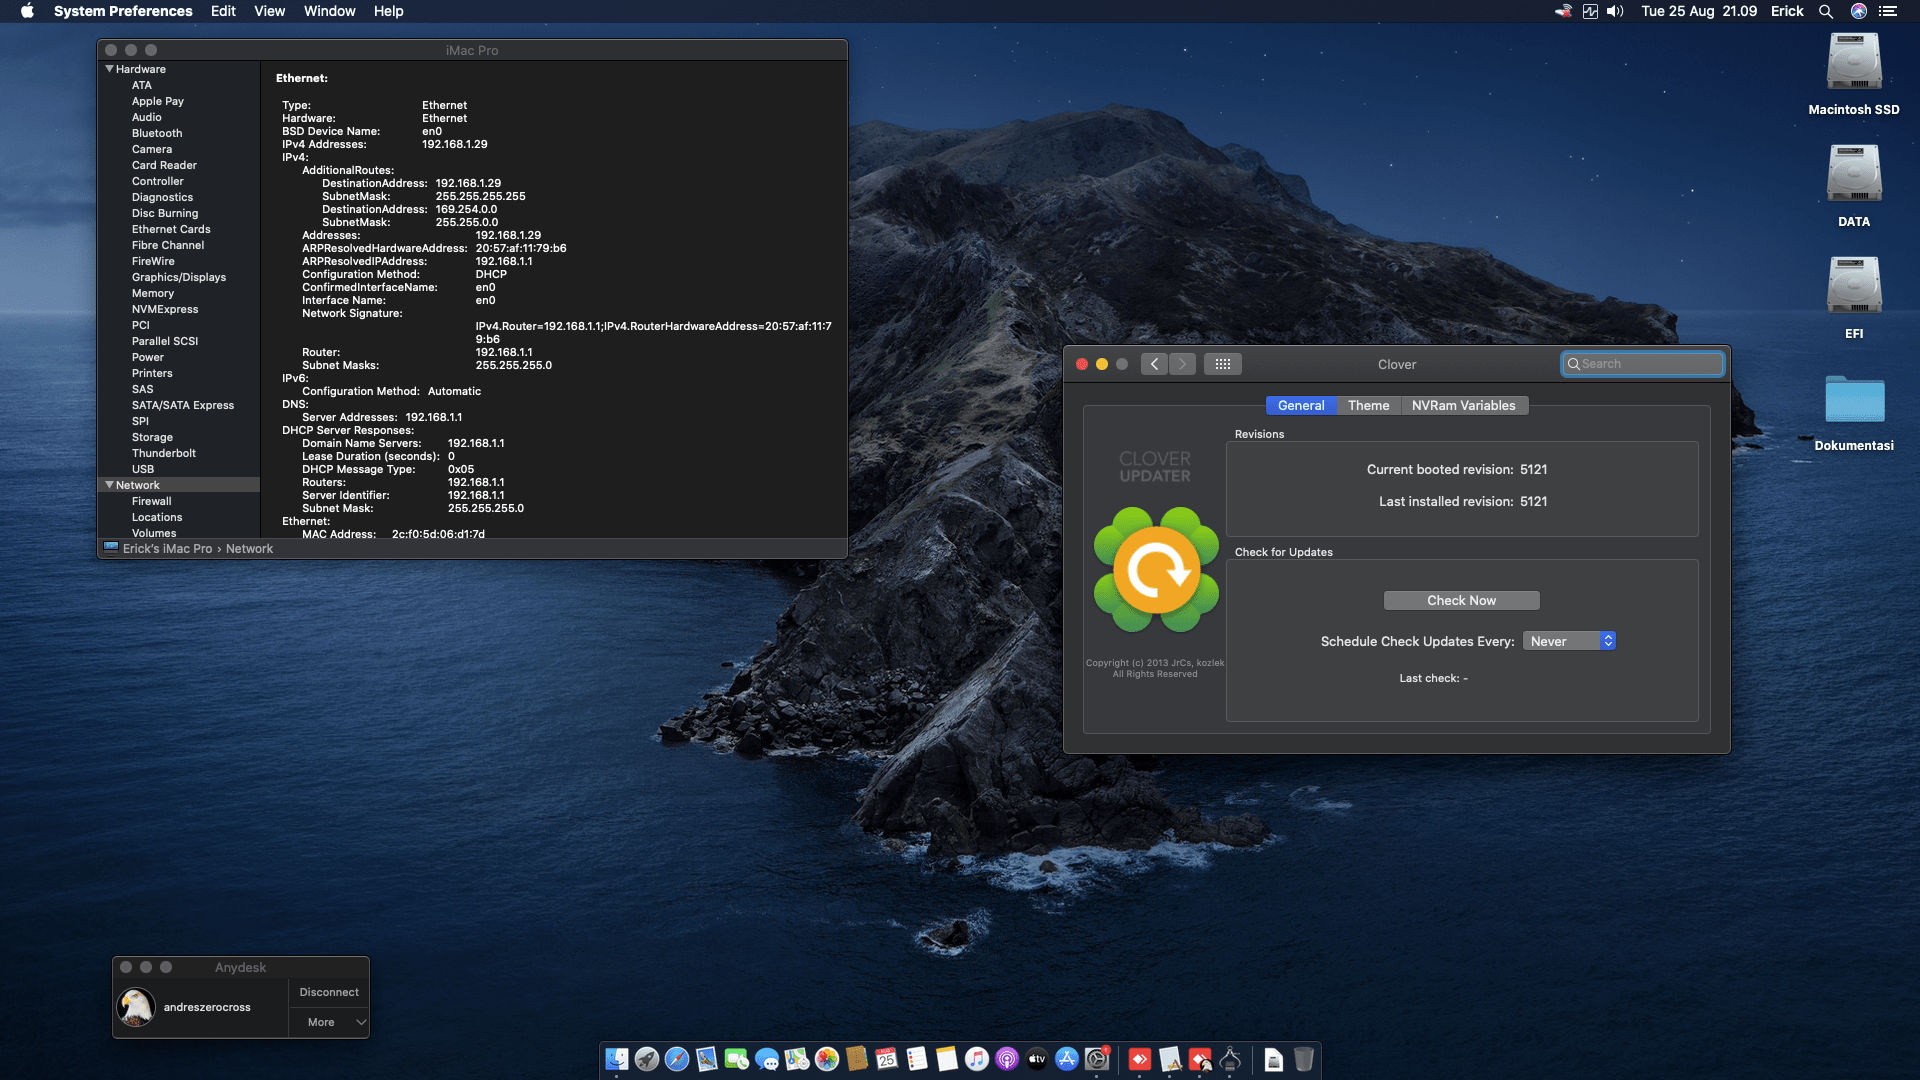Open Notes from the Dock
The image size is (1920, 1080).
(947, 1059)
